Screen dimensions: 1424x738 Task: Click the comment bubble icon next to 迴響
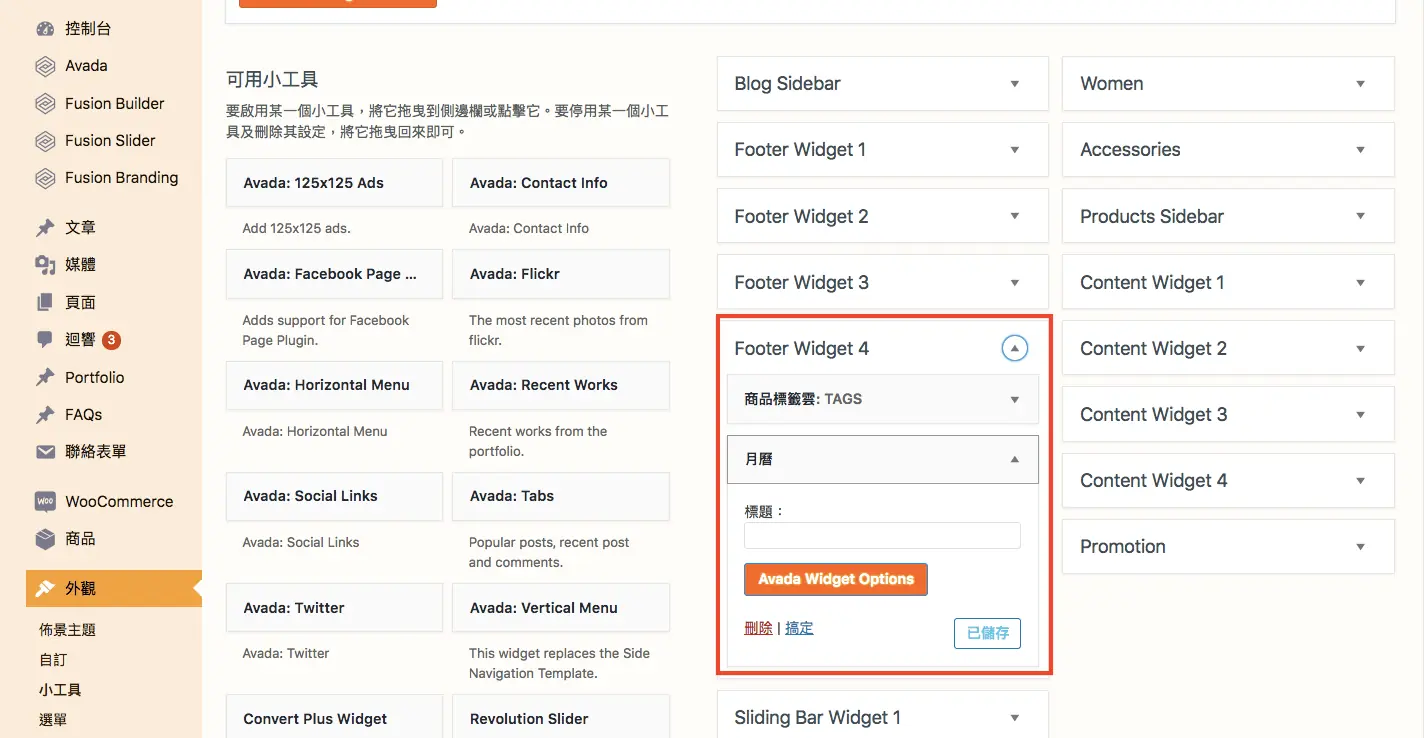click(x=45, y=340)
